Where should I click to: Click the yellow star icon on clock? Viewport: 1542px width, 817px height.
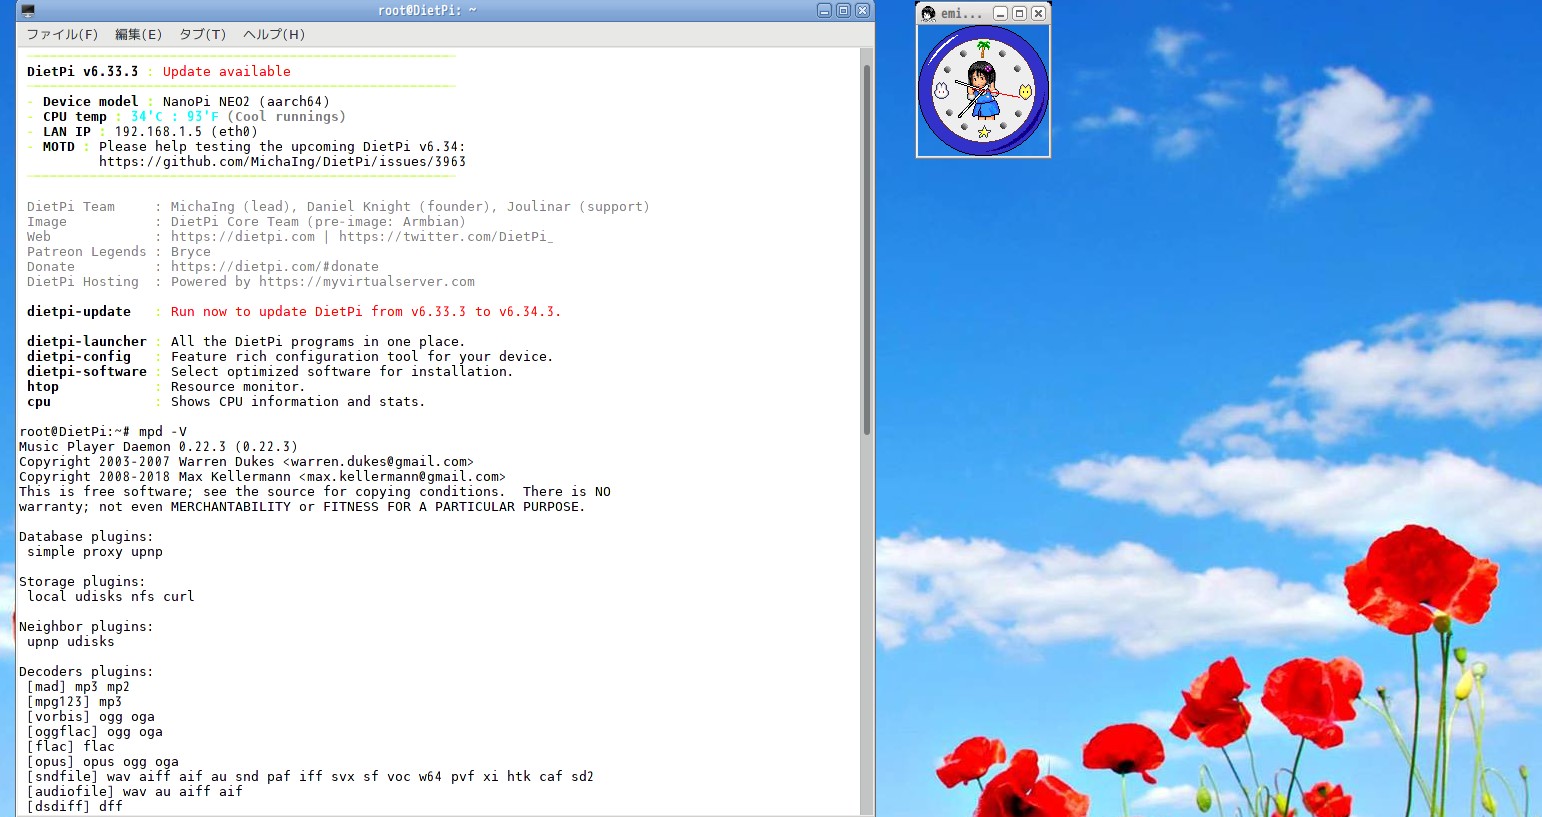984,132
